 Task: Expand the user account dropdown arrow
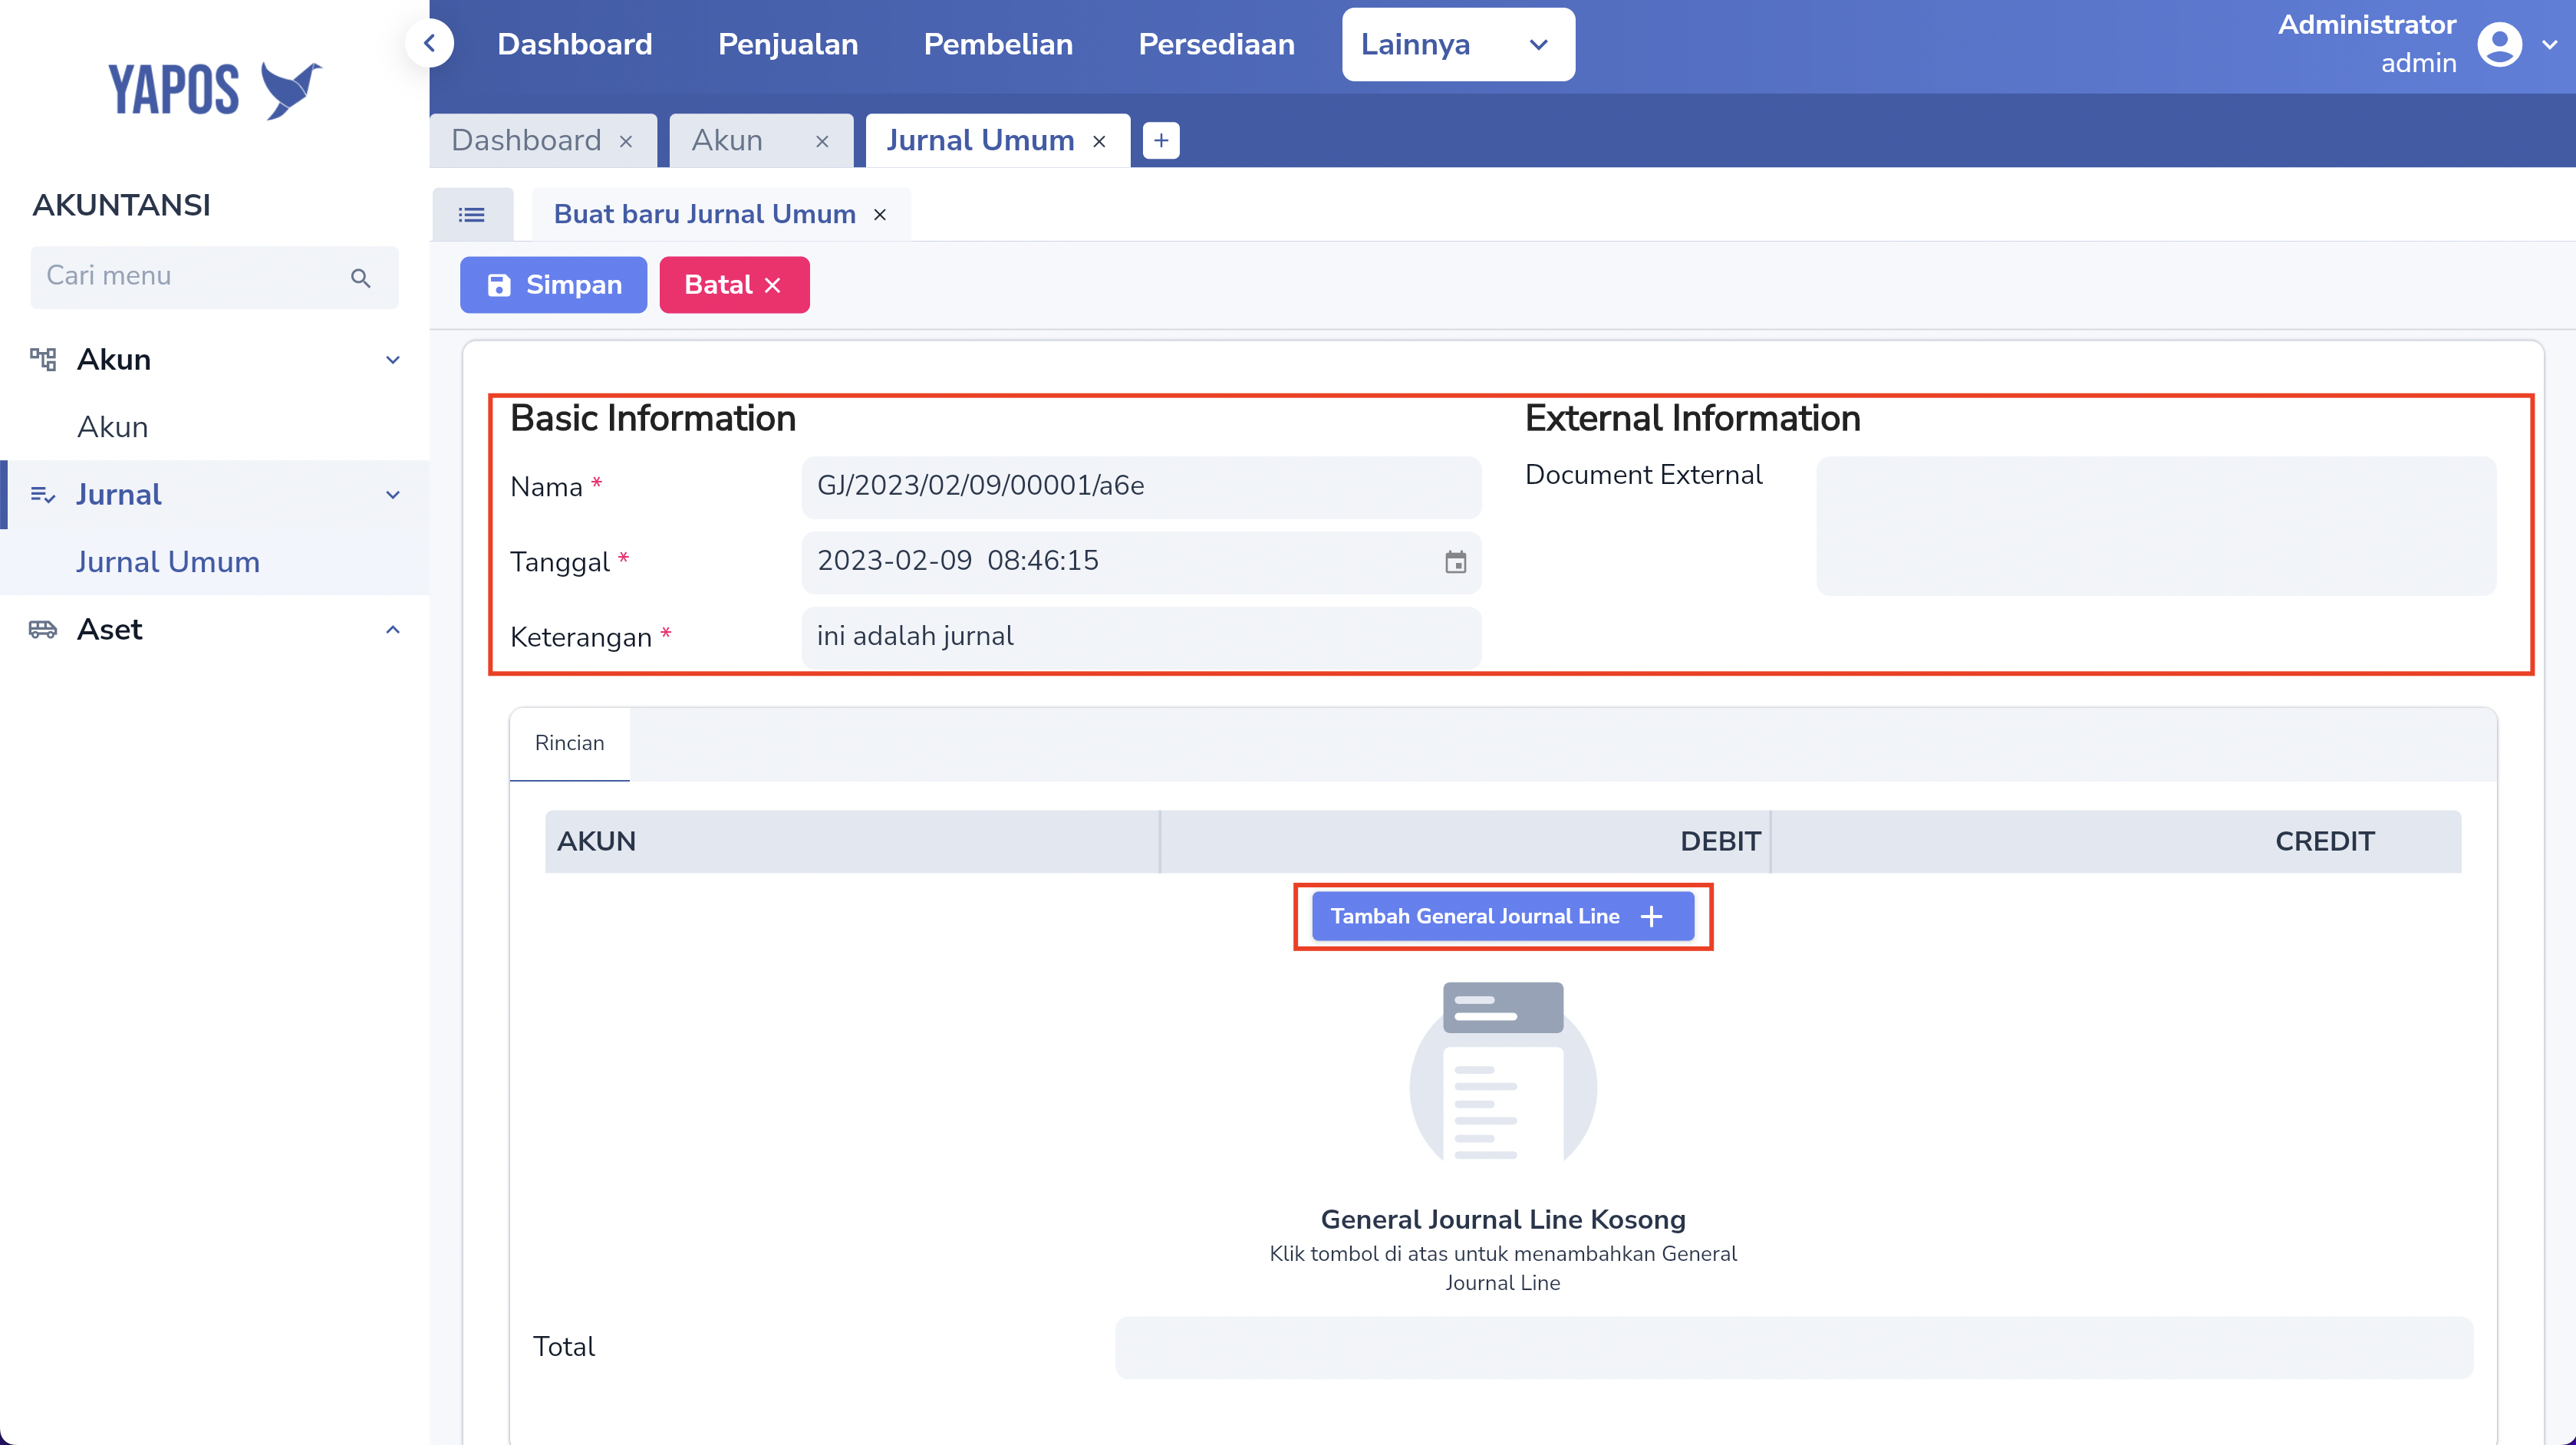tap(2549, 45)
